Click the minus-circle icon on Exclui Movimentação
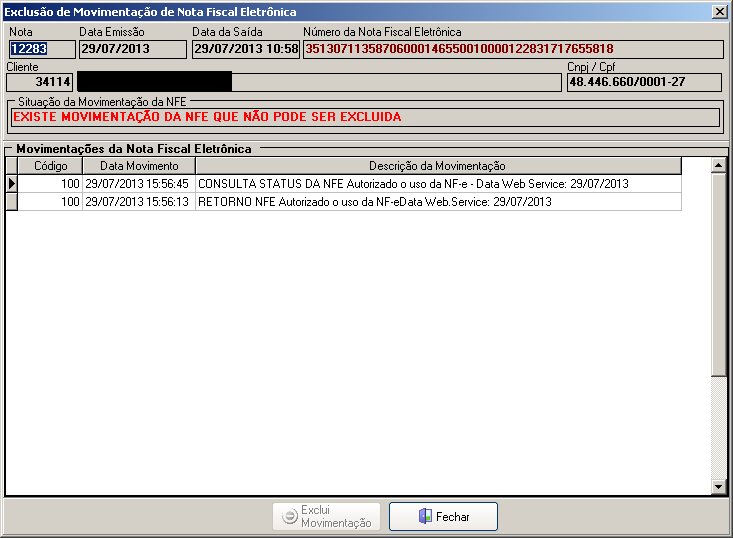 tap(290, 516)
